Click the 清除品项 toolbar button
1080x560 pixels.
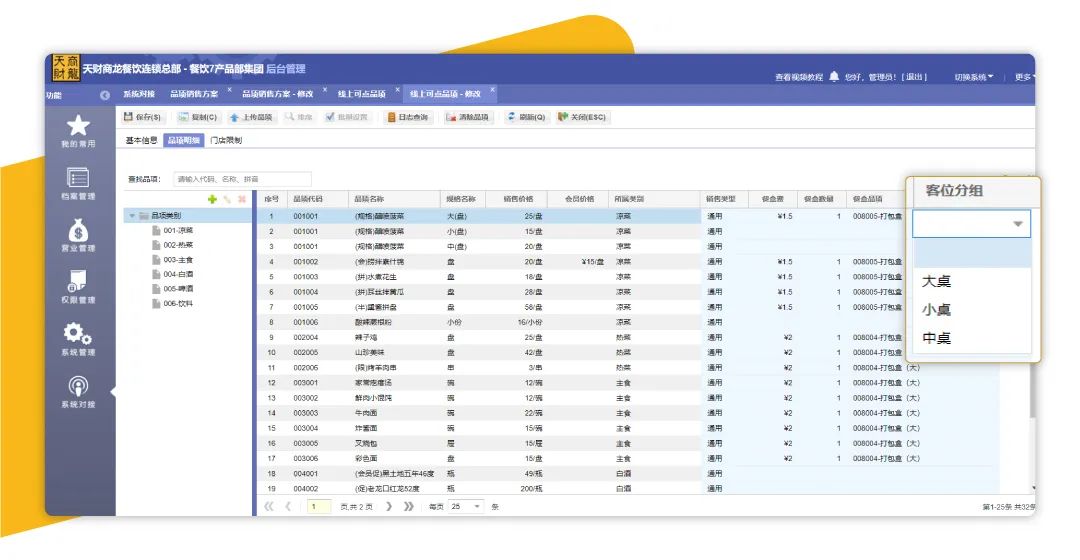tap(468, 117)
